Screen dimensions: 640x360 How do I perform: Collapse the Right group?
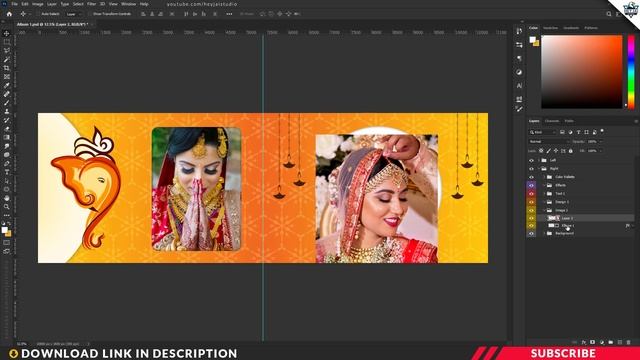(x=539, y=169)
